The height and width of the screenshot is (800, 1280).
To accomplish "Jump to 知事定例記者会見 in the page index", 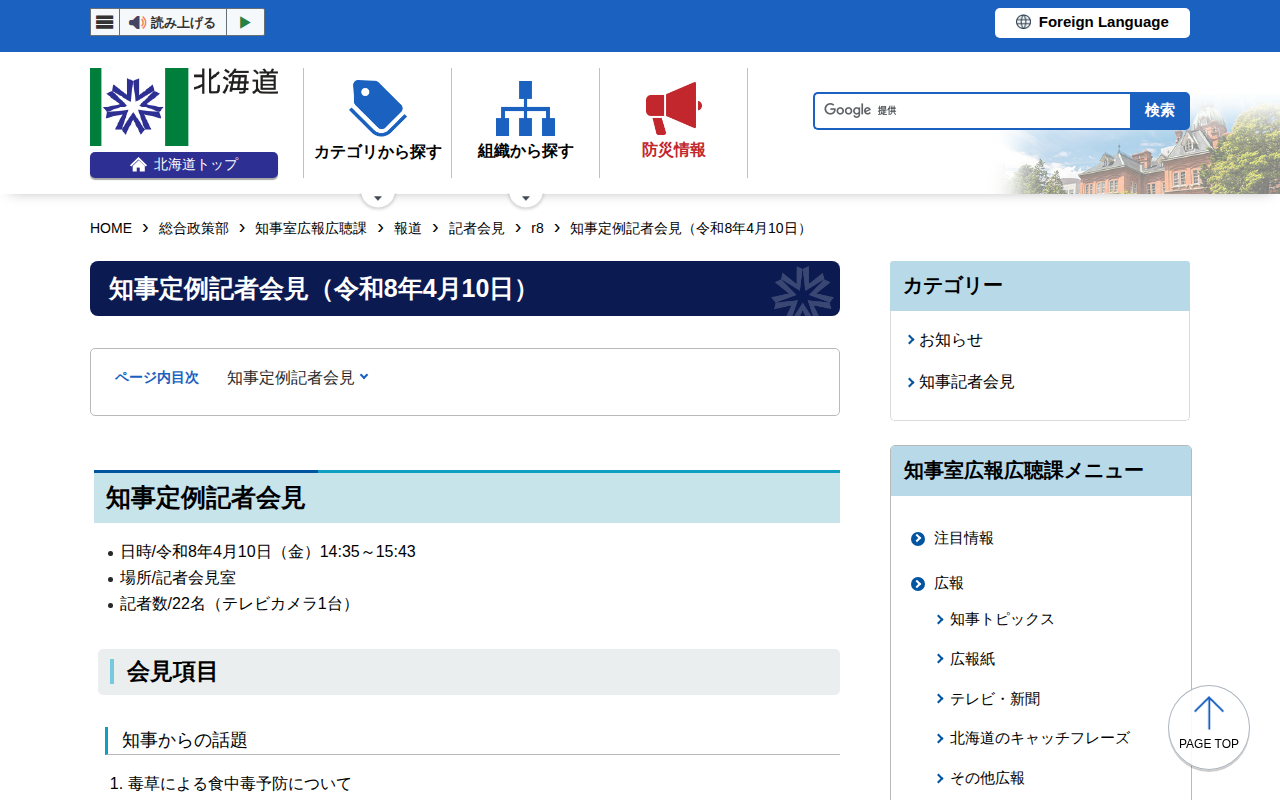I will tap(297, 378).
